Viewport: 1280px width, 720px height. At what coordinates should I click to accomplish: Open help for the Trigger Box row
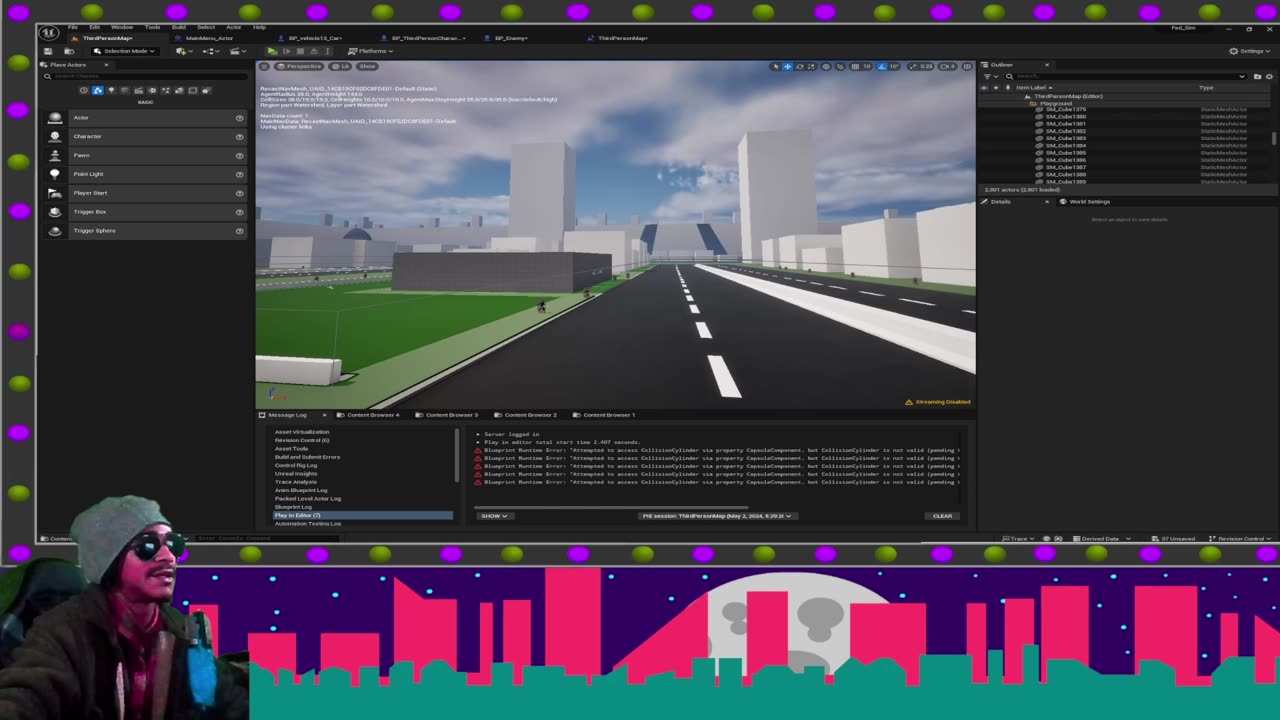[239, 212]
